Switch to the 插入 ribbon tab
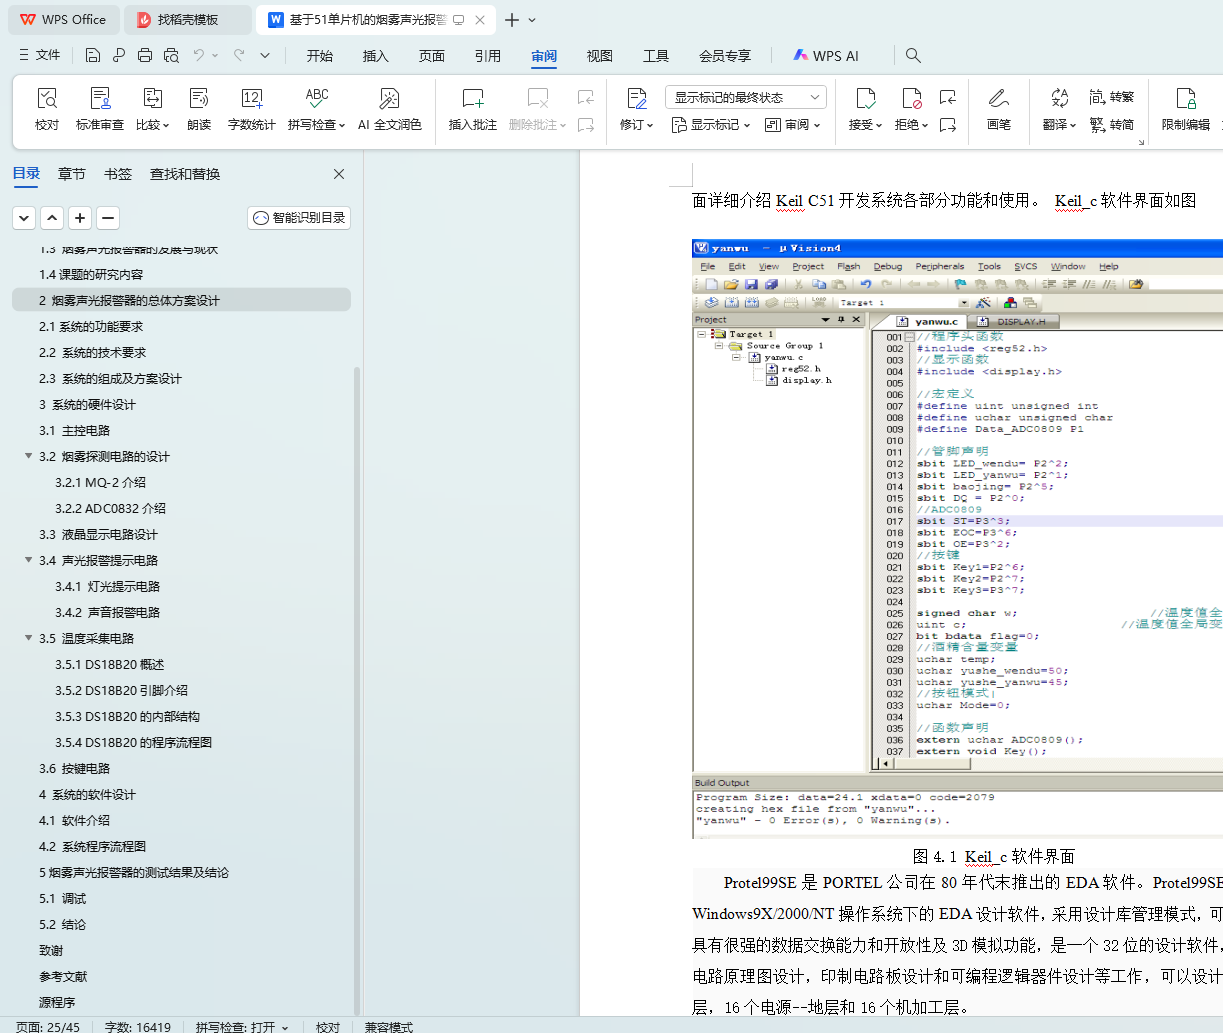 coord(376,56)
